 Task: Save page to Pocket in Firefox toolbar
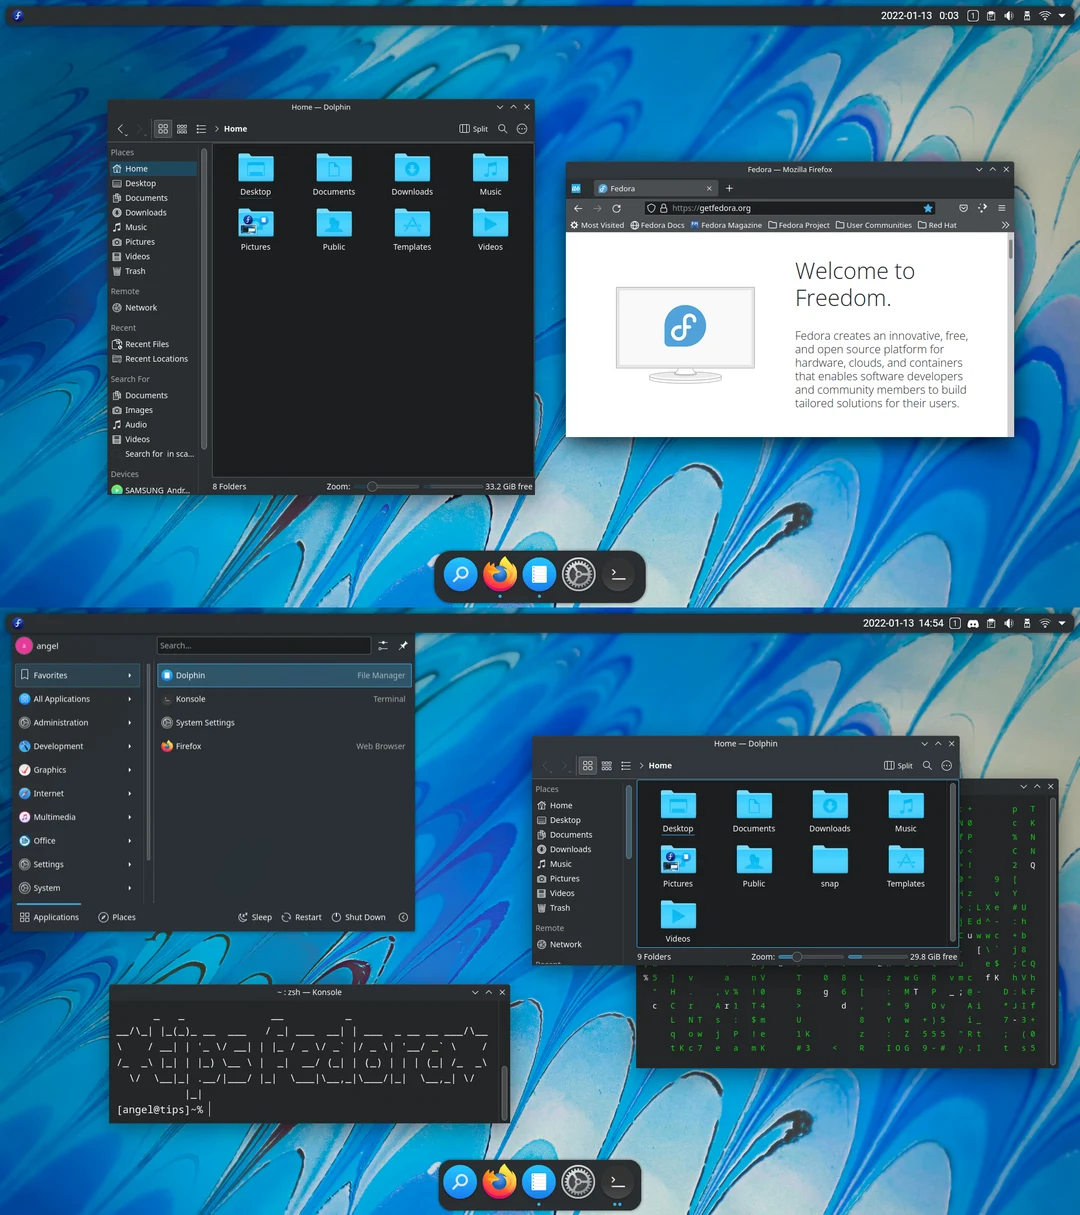(x=962, y=208)
